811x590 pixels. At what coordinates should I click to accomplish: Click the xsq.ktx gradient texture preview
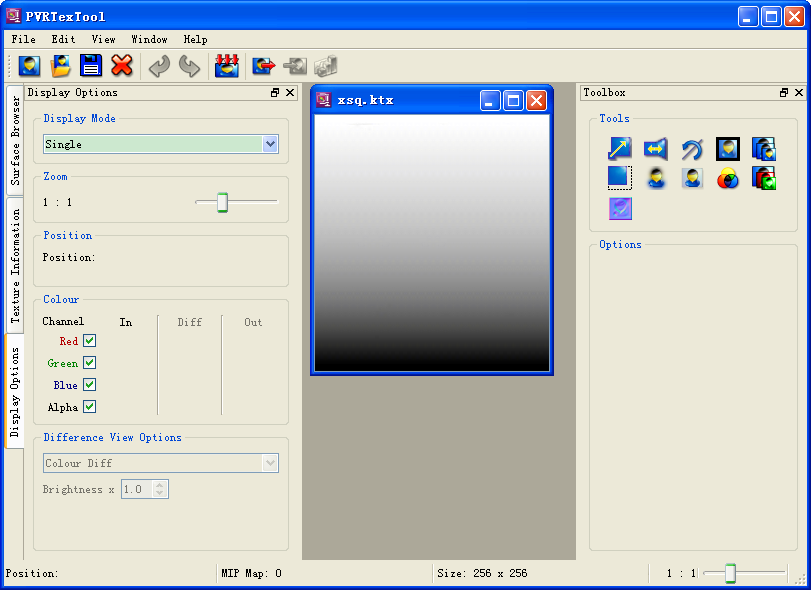point(432,243)
